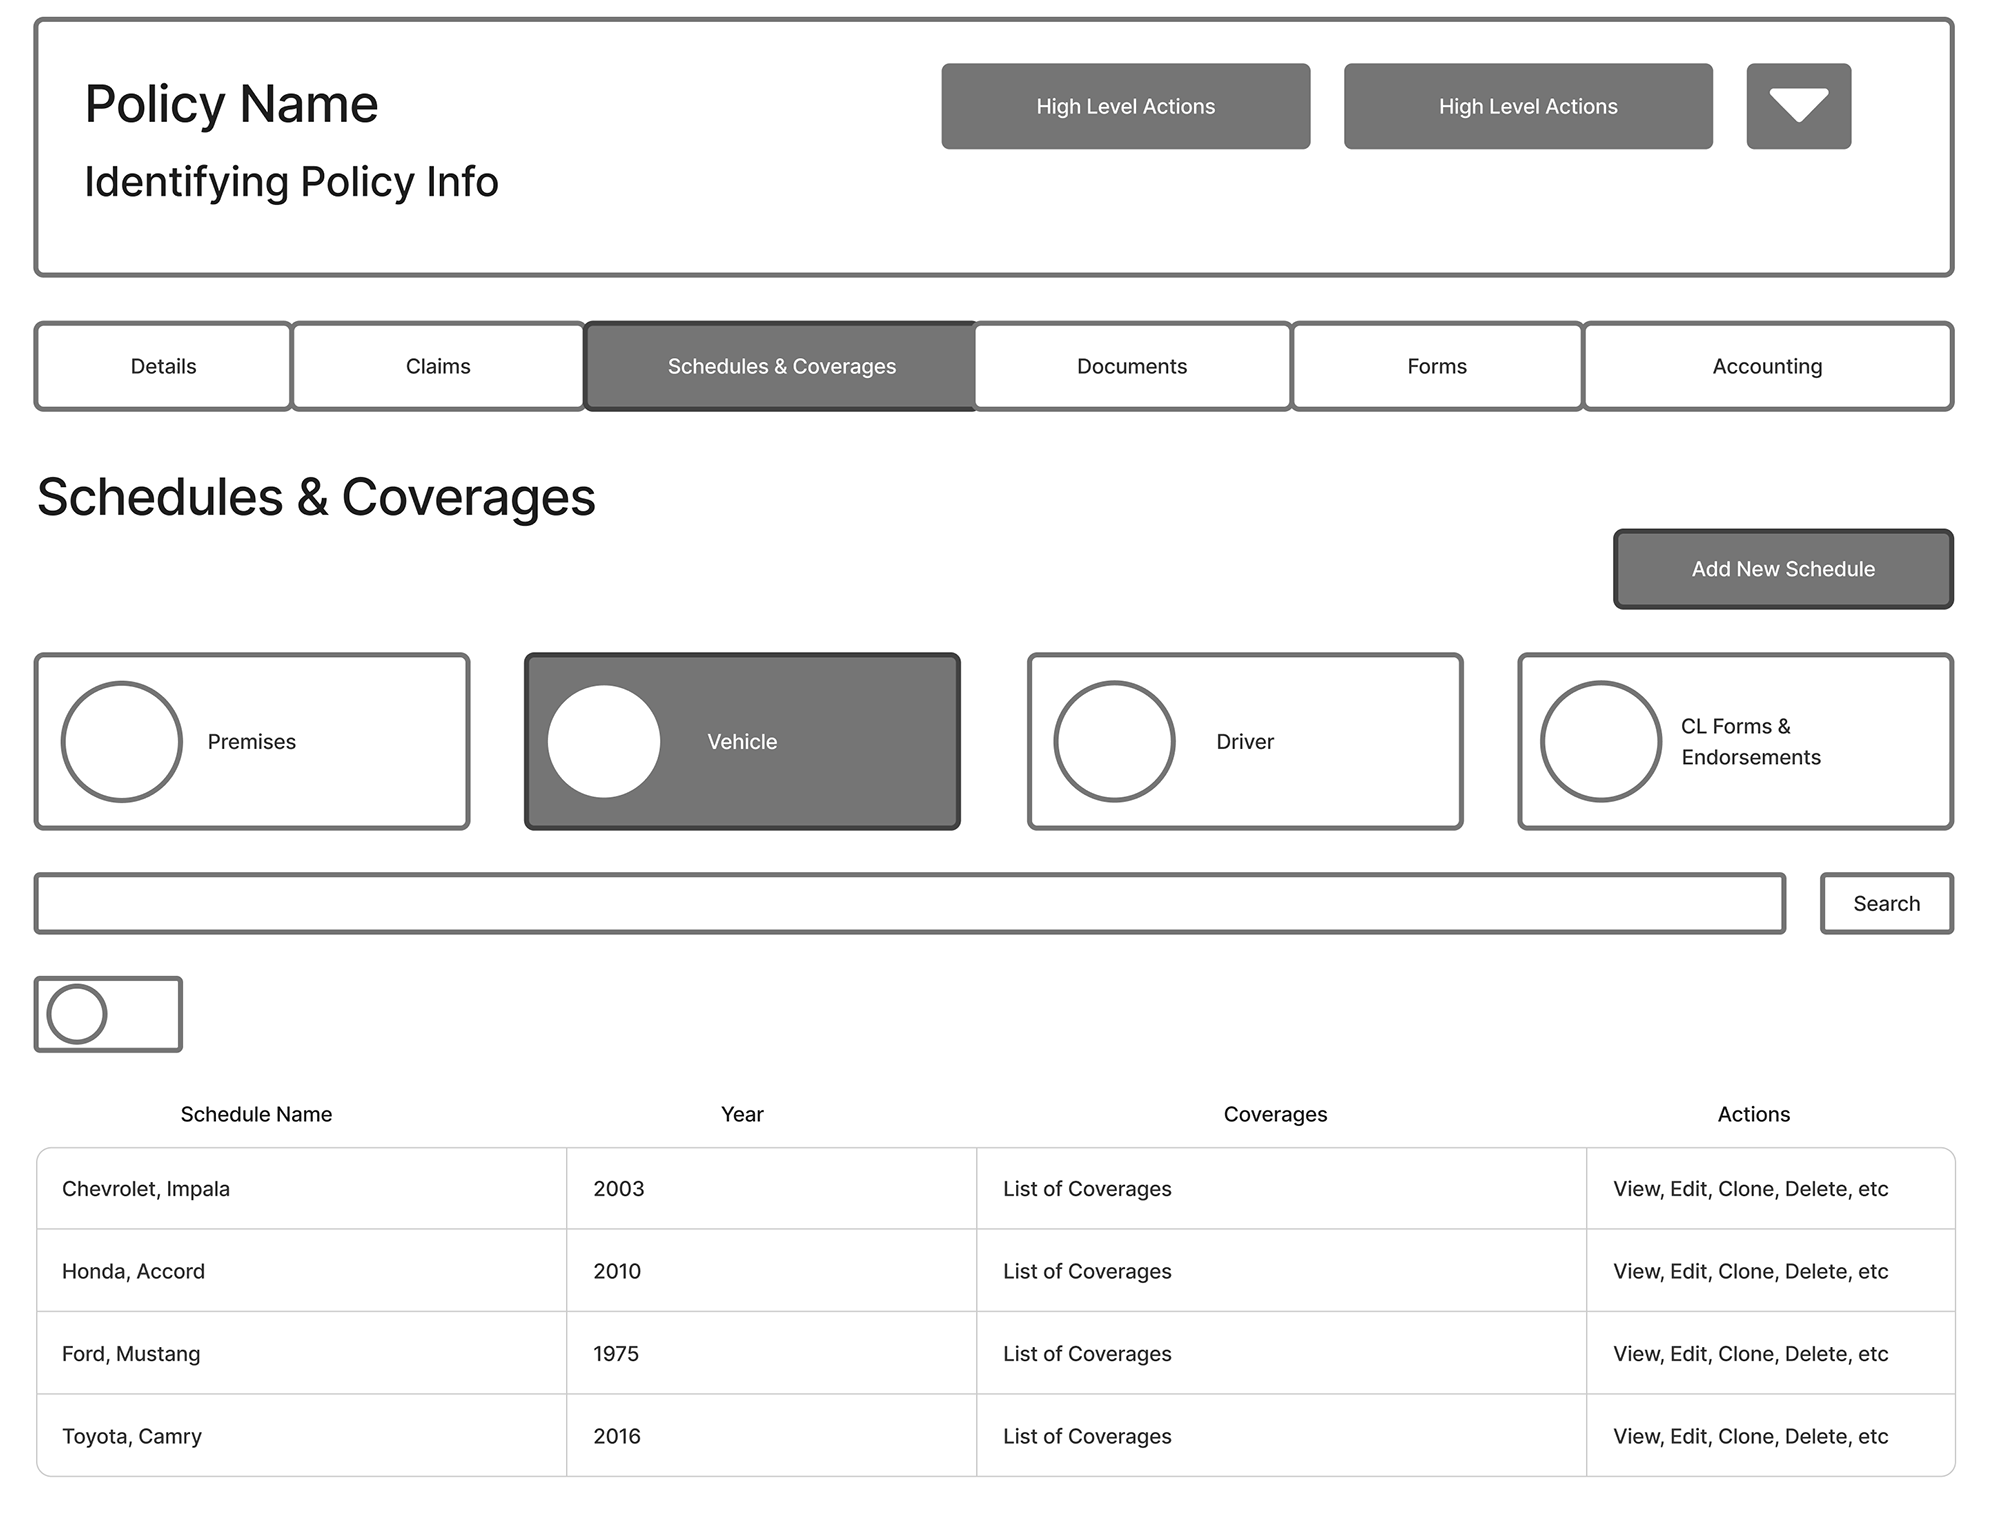Open the Details tab
Image resolution: width=2000 pixels, height=1534 pixels.
[163, 366]
